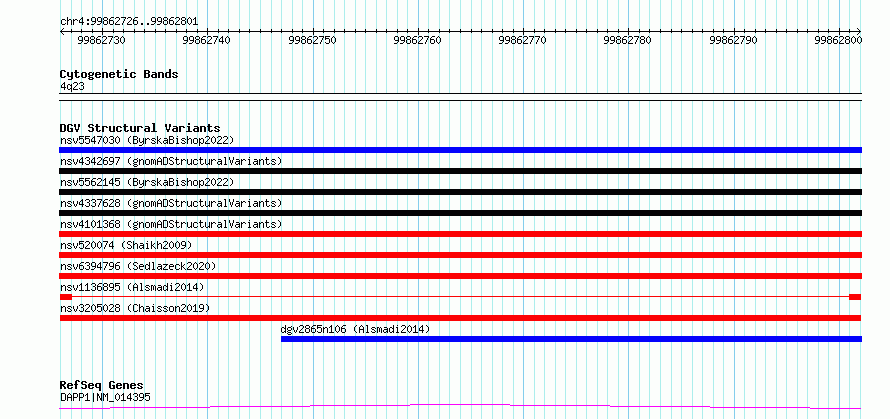
Task: Select the 4q23 cytogenetic band label
Action: (x=72, y=86)
